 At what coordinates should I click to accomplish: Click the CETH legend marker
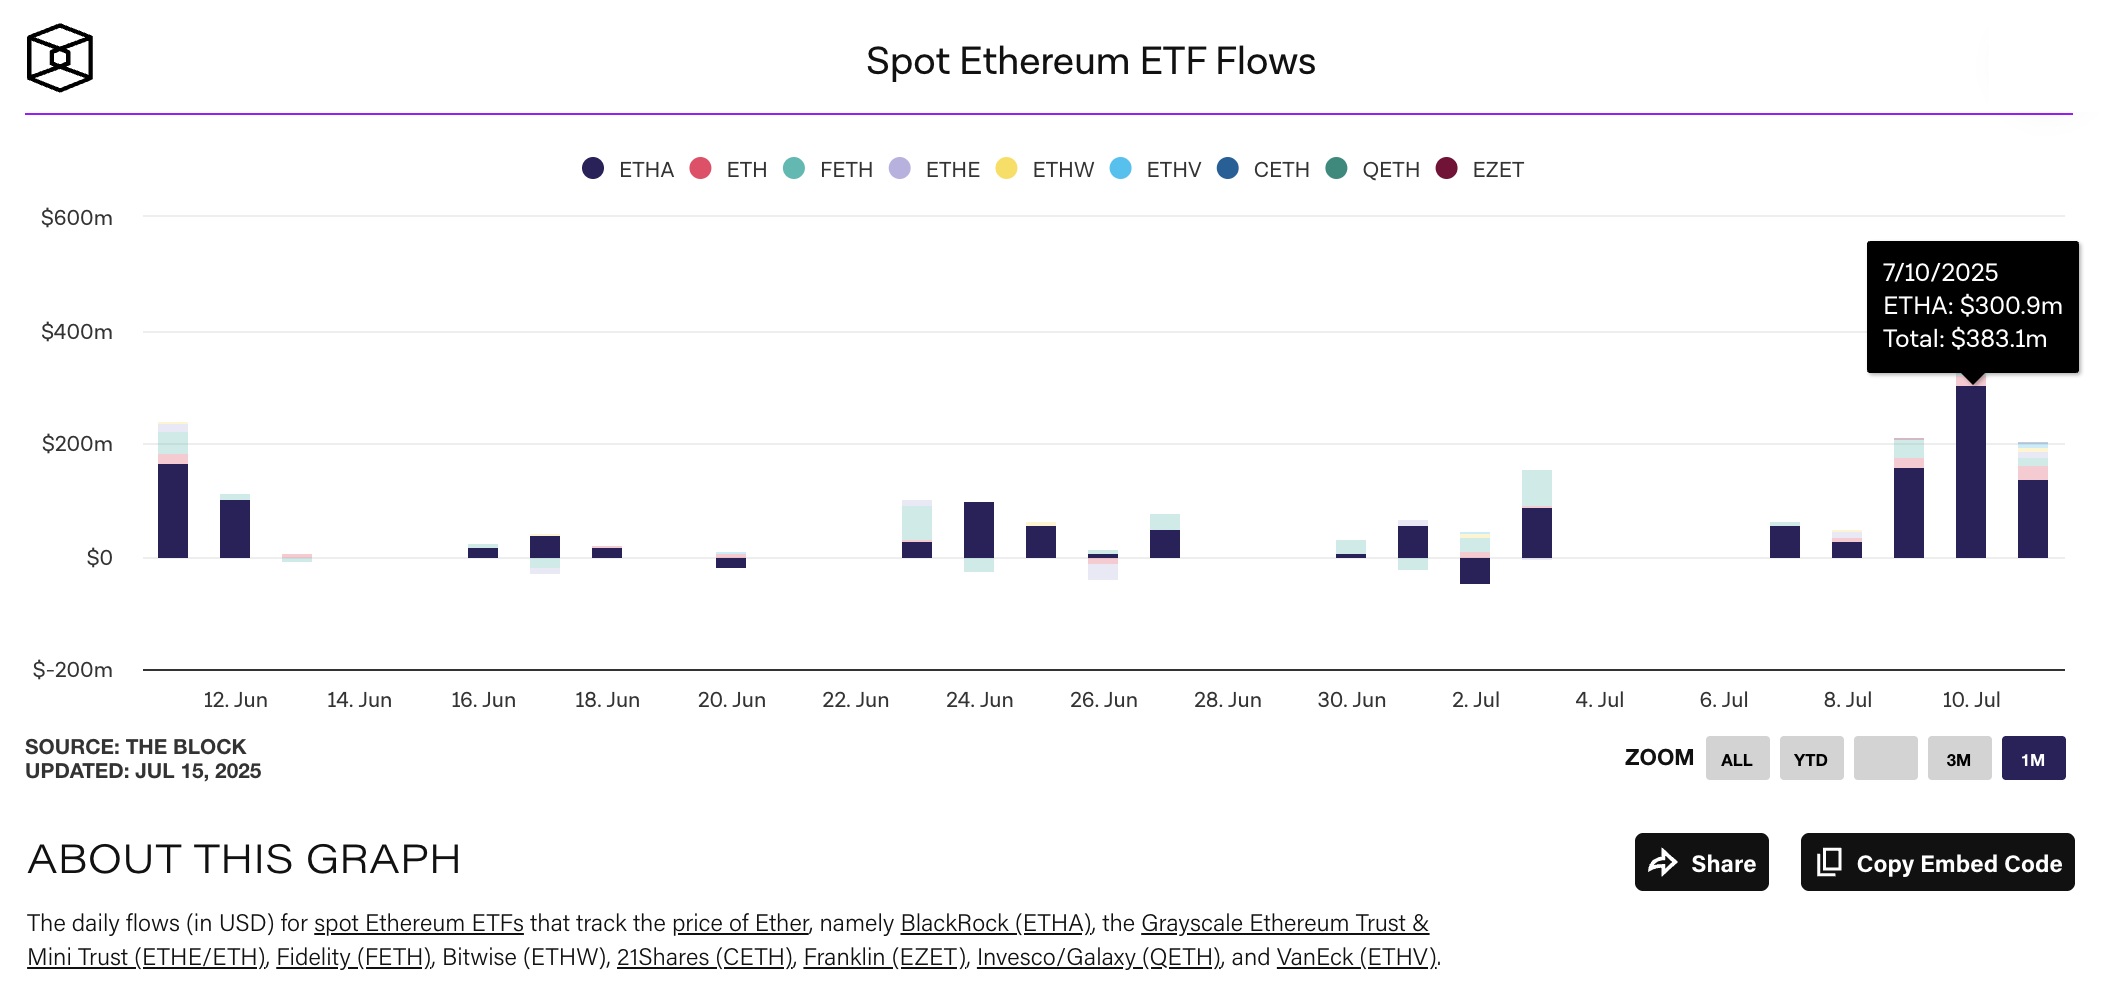pos(1228,168)
